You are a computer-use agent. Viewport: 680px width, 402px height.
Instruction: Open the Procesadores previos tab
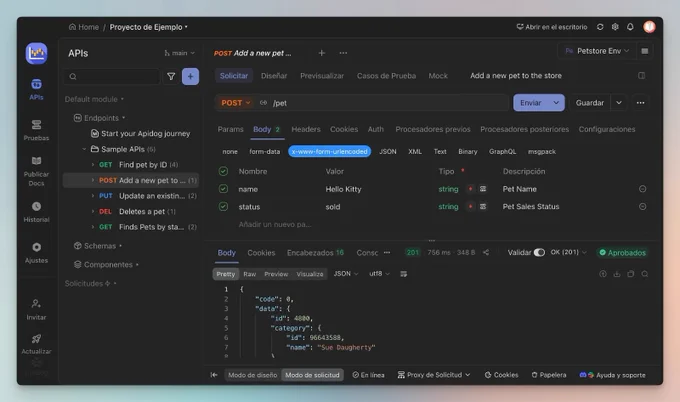tap(433, 129)
